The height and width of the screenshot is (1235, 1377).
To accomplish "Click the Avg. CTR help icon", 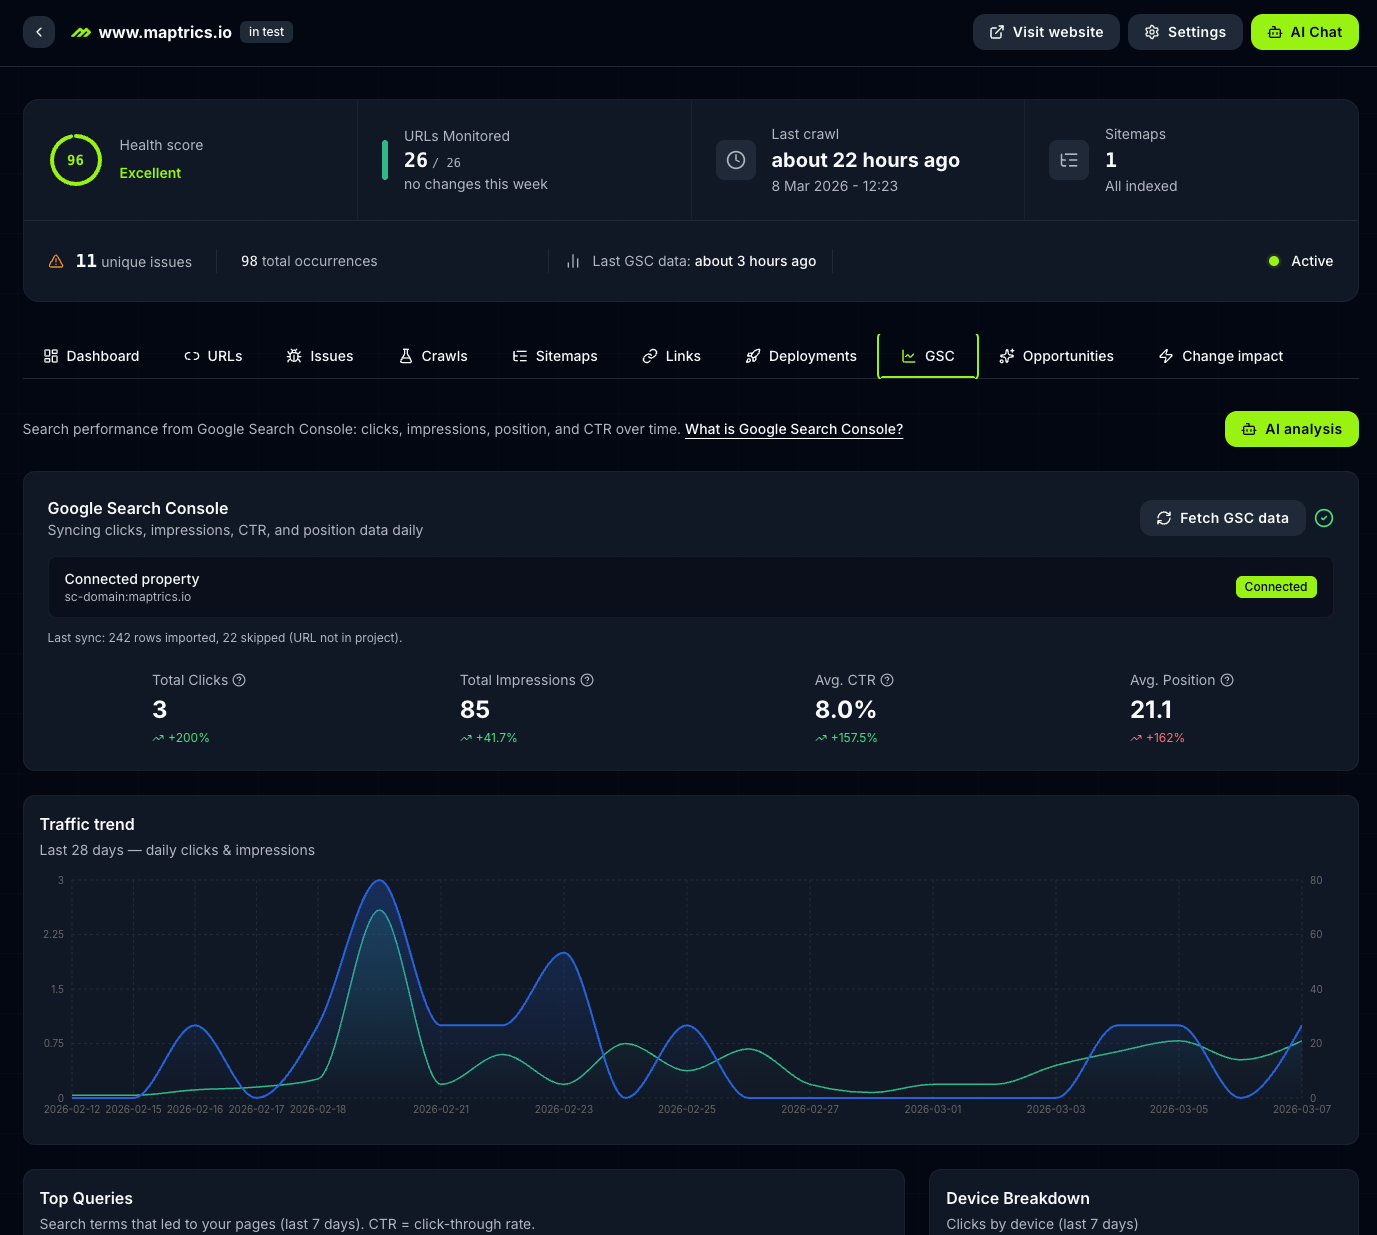I will point(887,680).
